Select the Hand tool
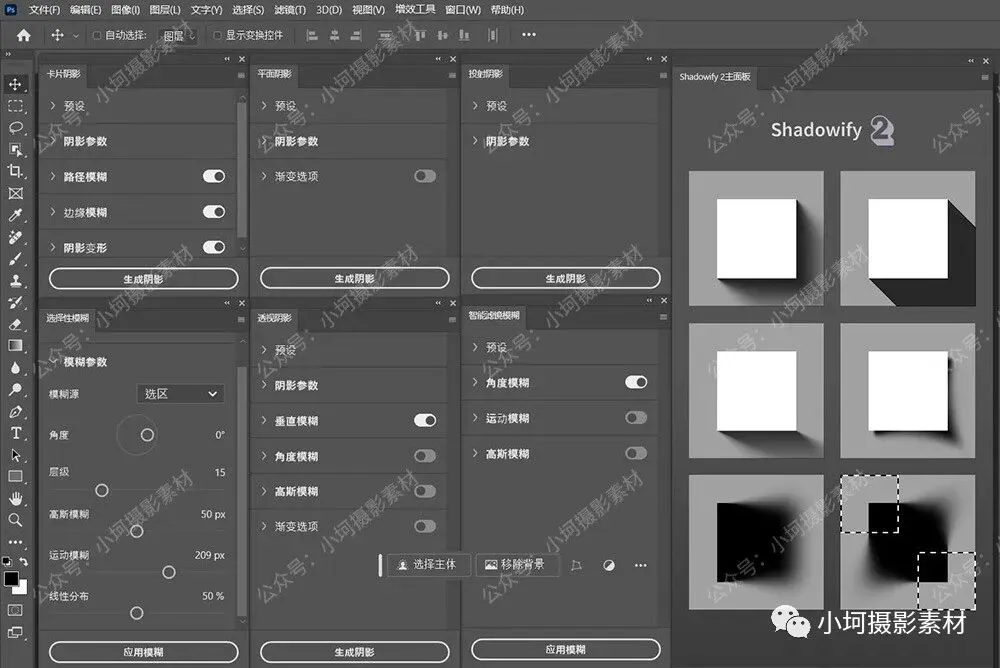 pos(15,498)
